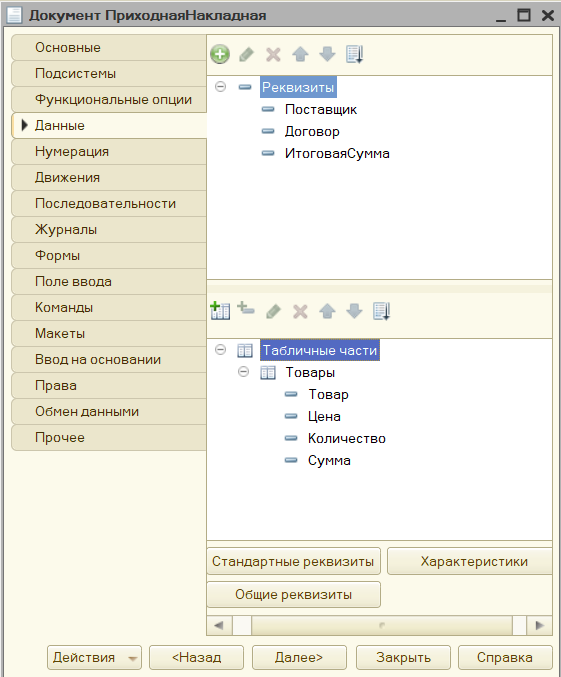
Task: Click the Закрыть button
Action: (x=403, y=658)
